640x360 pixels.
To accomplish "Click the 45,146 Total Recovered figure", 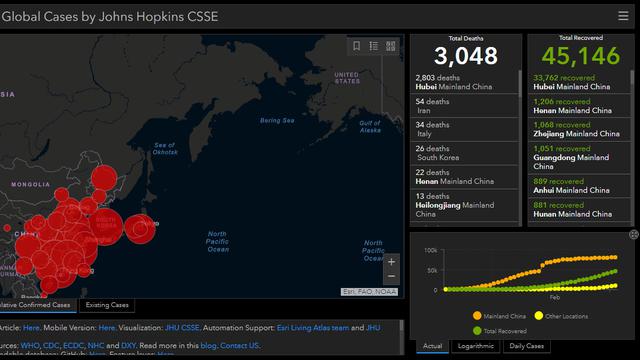I will (580, 56).
